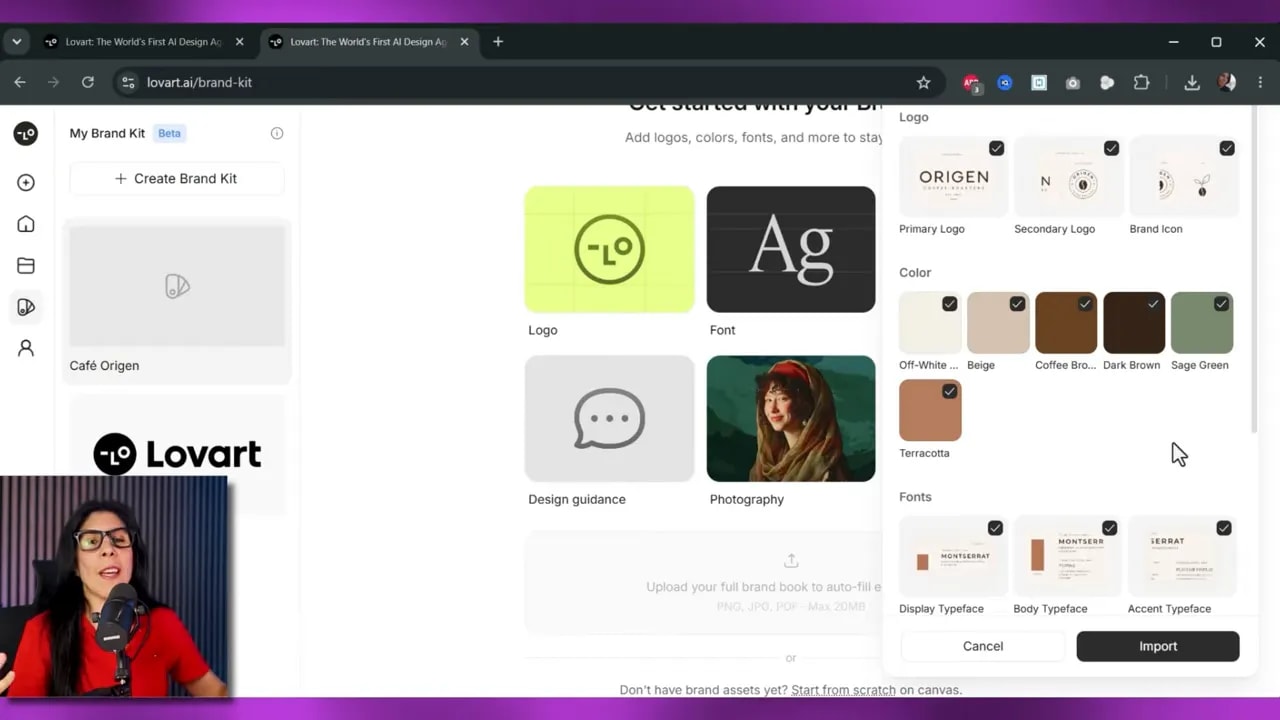
Task: Click the blue round extension icon
Action: click(1005, 83)
